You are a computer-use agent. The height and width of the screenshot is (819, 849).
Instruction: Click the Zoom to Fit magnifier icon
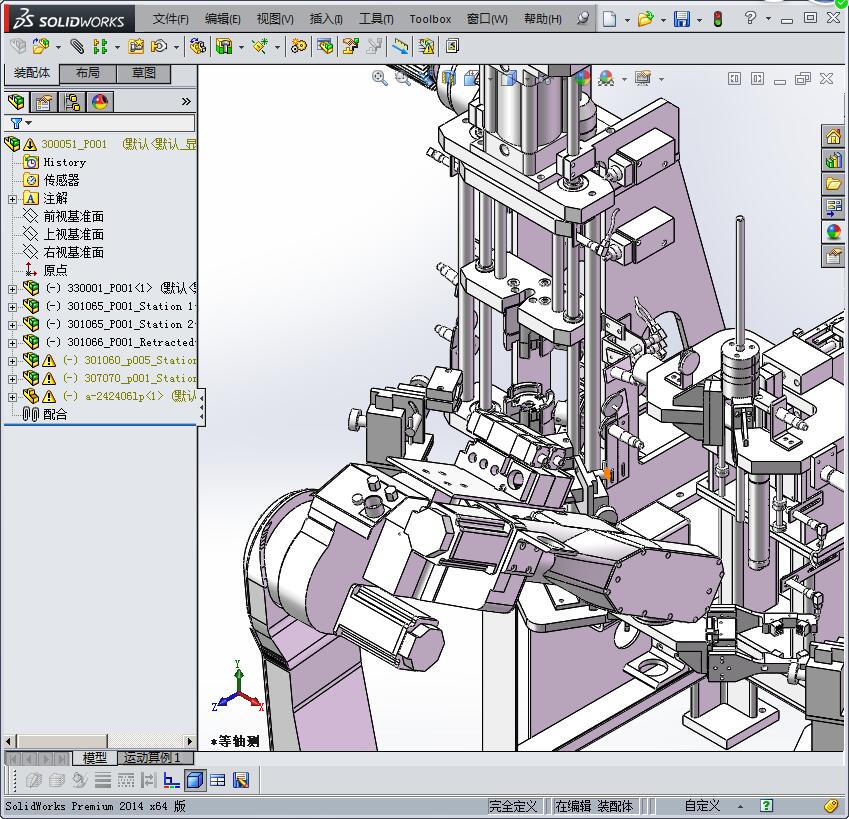tap(380, 78)
